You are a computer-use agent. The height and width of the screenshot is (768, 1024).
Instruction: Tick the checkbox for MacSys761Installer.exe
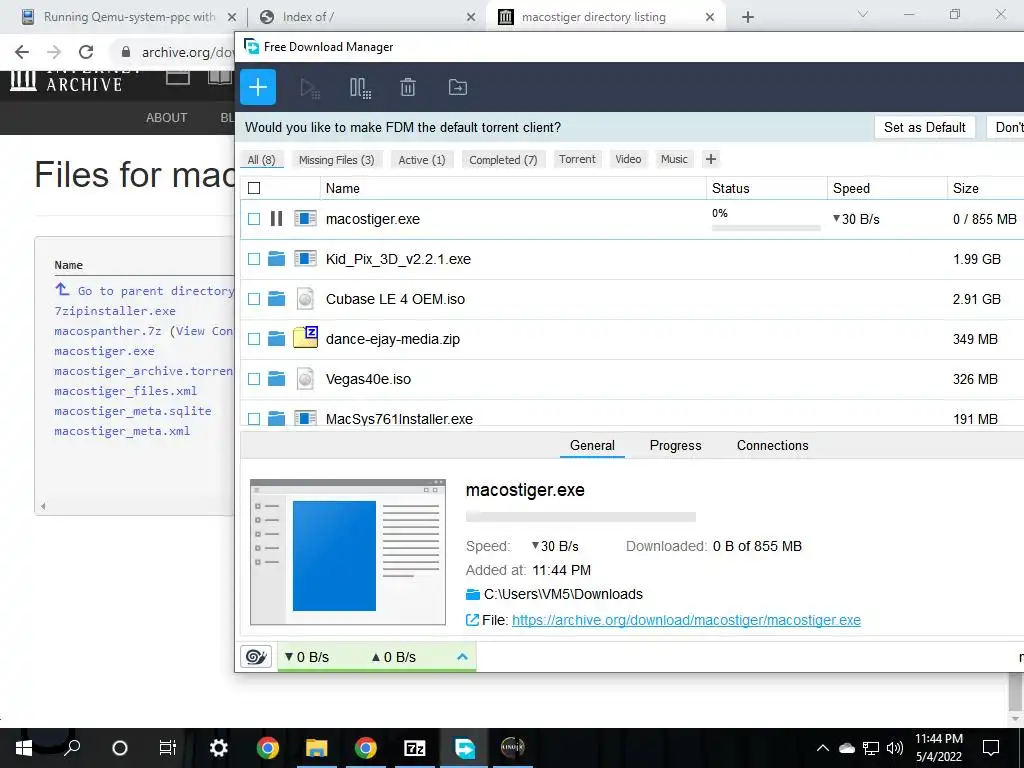click(254, 419)
